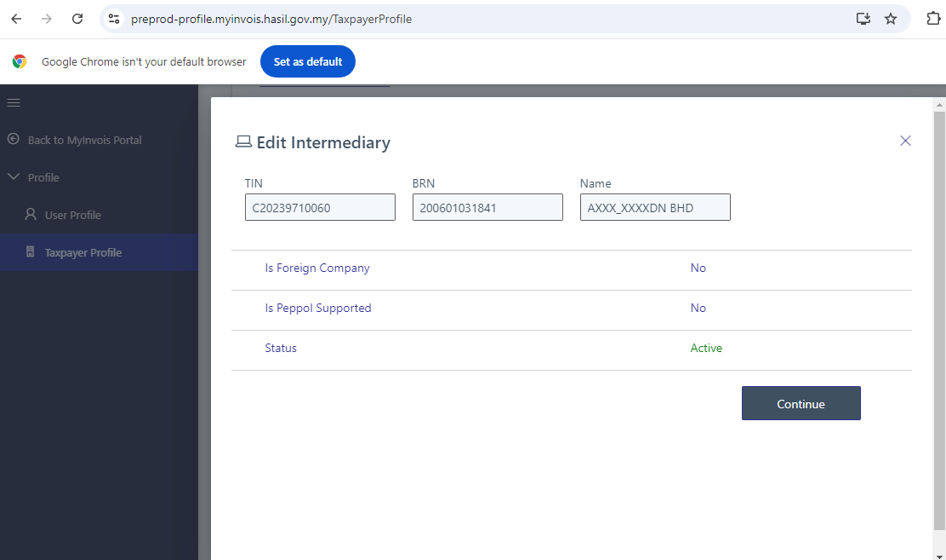Click the scrollbar up arrow

click(939, 104)
